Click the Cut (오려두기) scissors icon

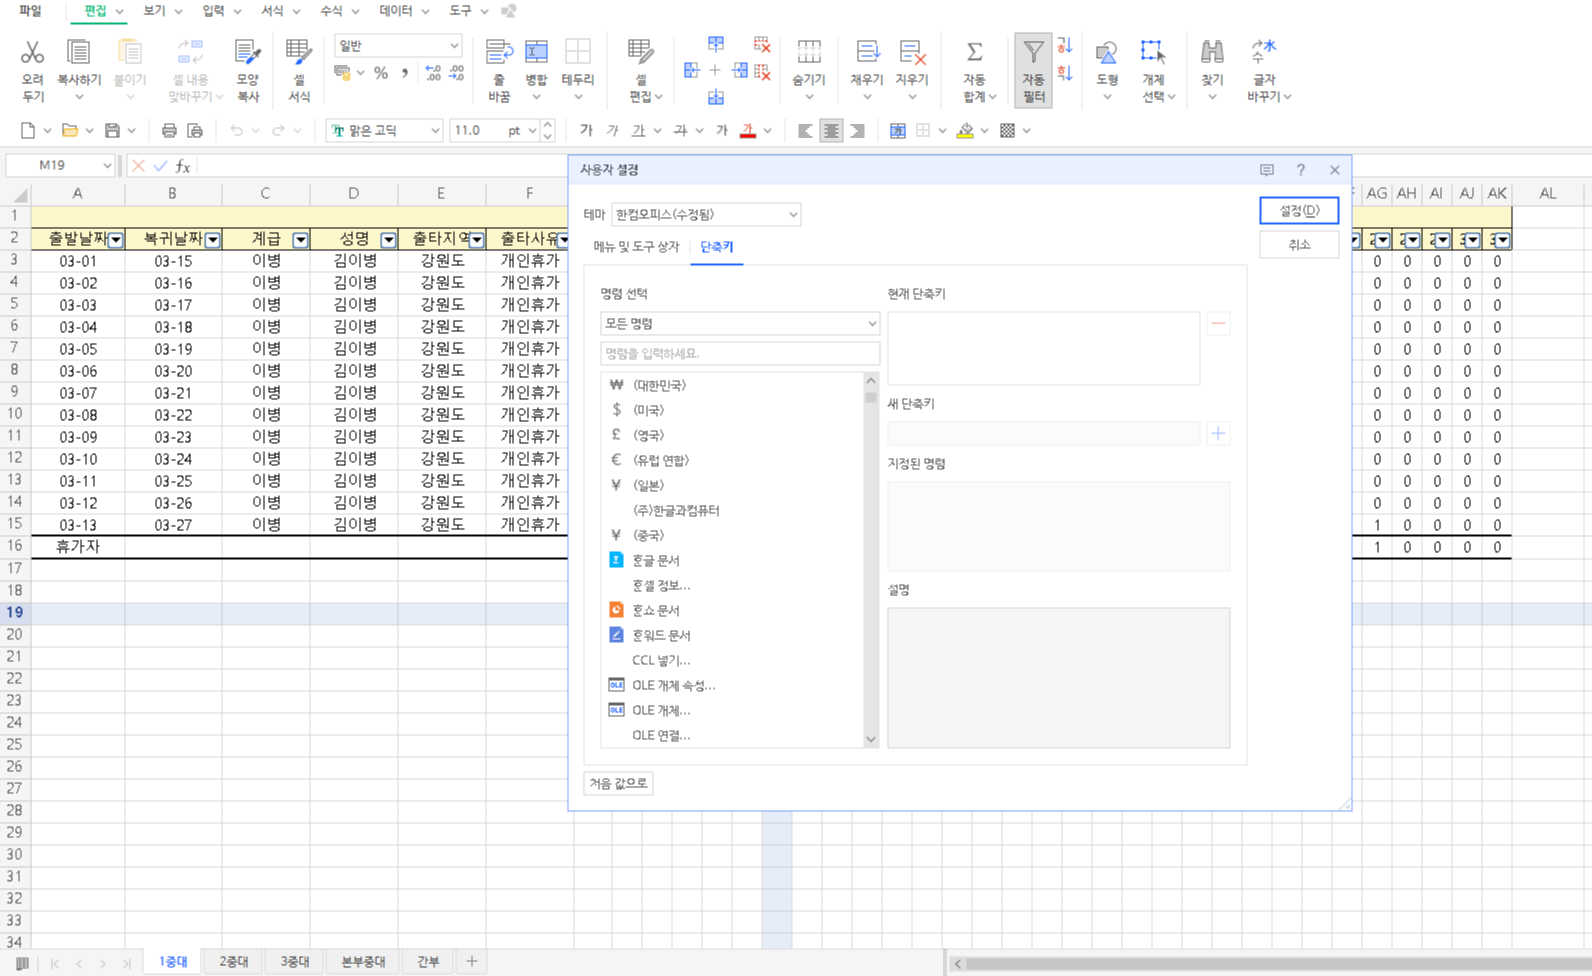tap(32, 52)
